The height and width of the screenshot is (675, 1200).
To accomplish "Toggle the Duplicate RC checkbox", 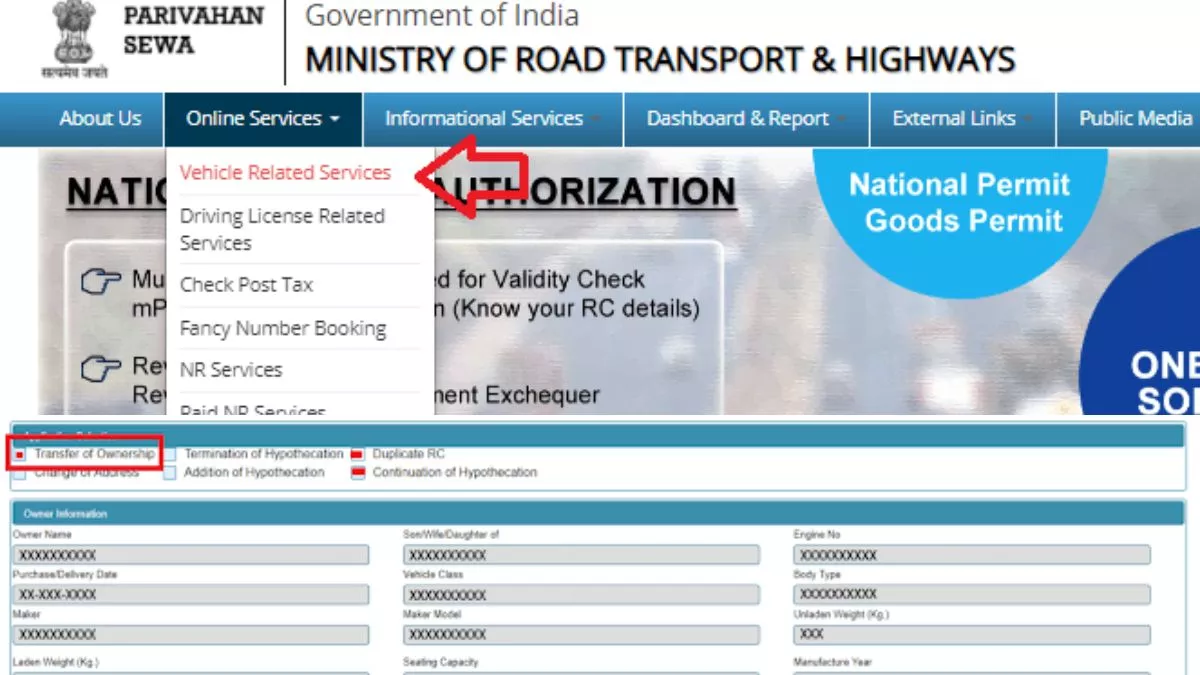I will point(357,454).
